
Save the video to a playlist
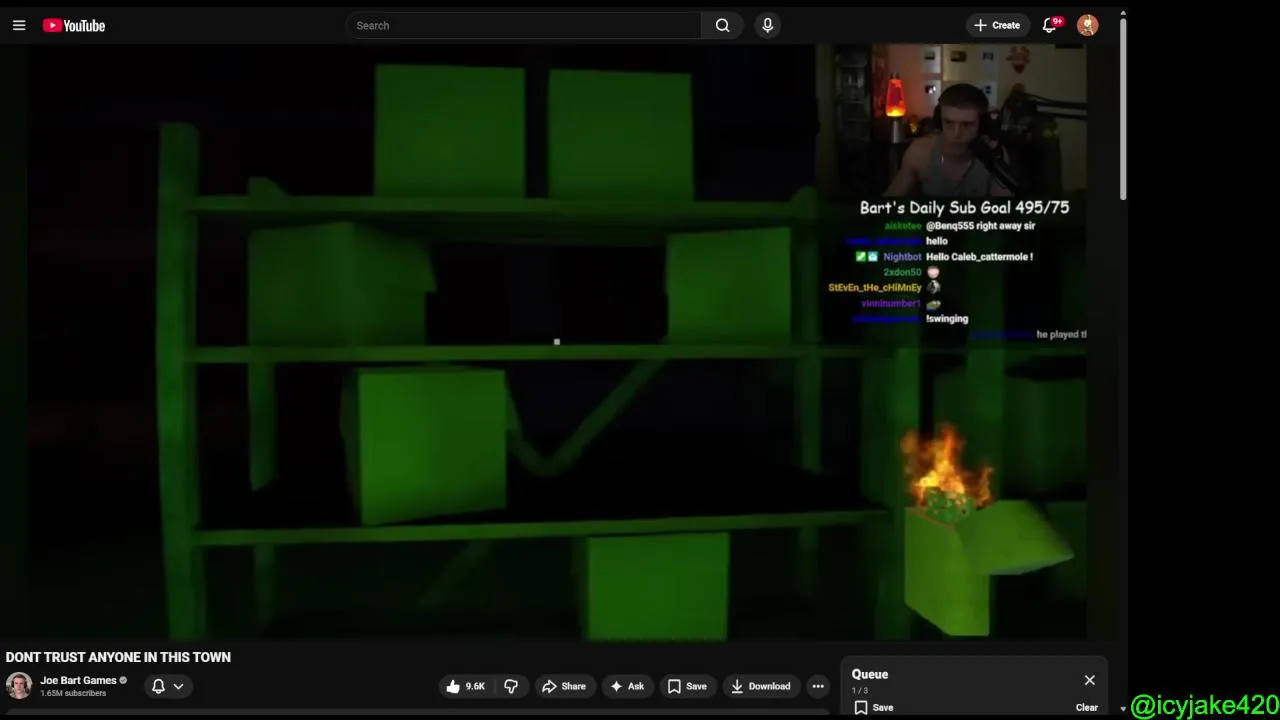687,686
